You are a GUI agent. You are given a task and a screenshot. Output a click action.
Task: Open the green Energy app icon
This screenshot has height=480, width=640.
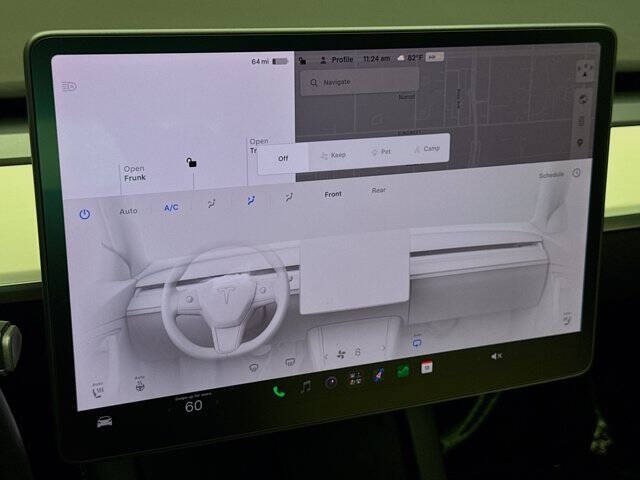point(403,371)
